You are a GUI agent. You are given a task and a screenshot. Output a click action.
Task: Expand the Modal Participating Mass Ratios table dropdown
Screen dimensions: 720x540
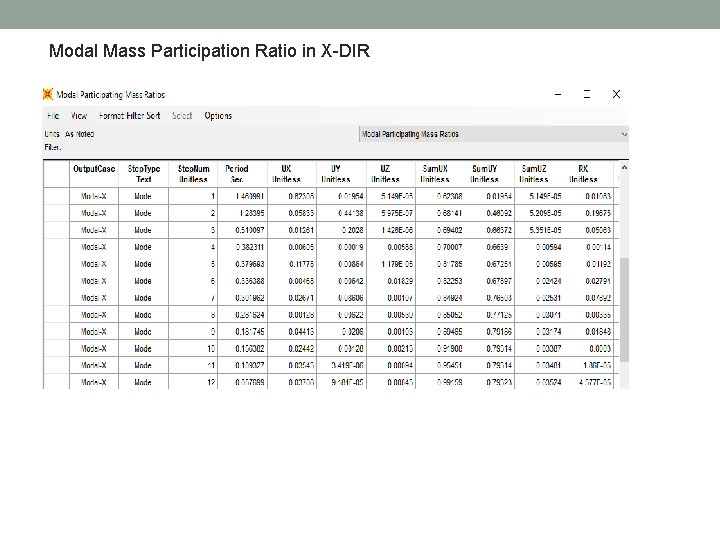(494, 134)
